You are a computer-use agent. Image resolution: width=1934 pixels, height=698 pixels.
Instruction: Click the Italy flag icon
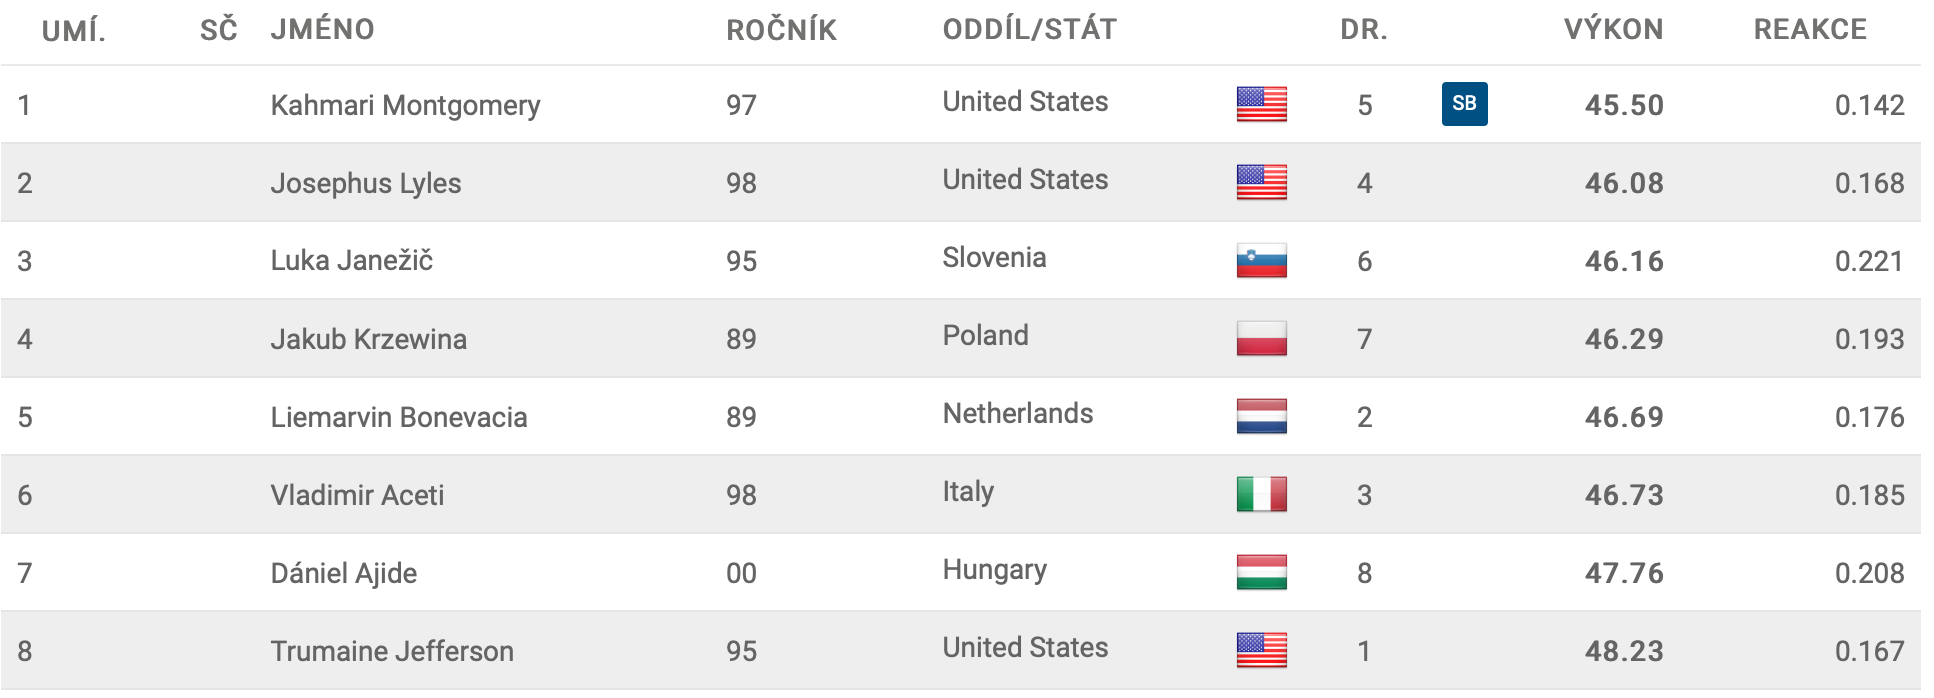point(1261,494)
